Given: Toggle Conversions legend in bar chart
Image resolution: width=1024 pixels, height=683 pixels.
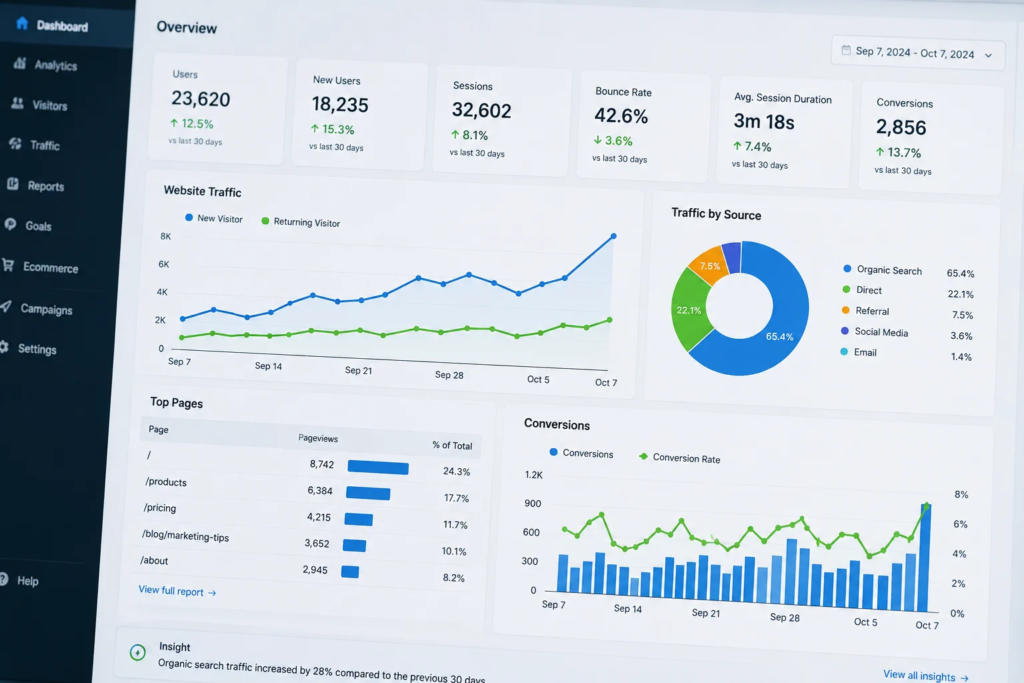Looking at the screenshot, I should tap(581, 453).
